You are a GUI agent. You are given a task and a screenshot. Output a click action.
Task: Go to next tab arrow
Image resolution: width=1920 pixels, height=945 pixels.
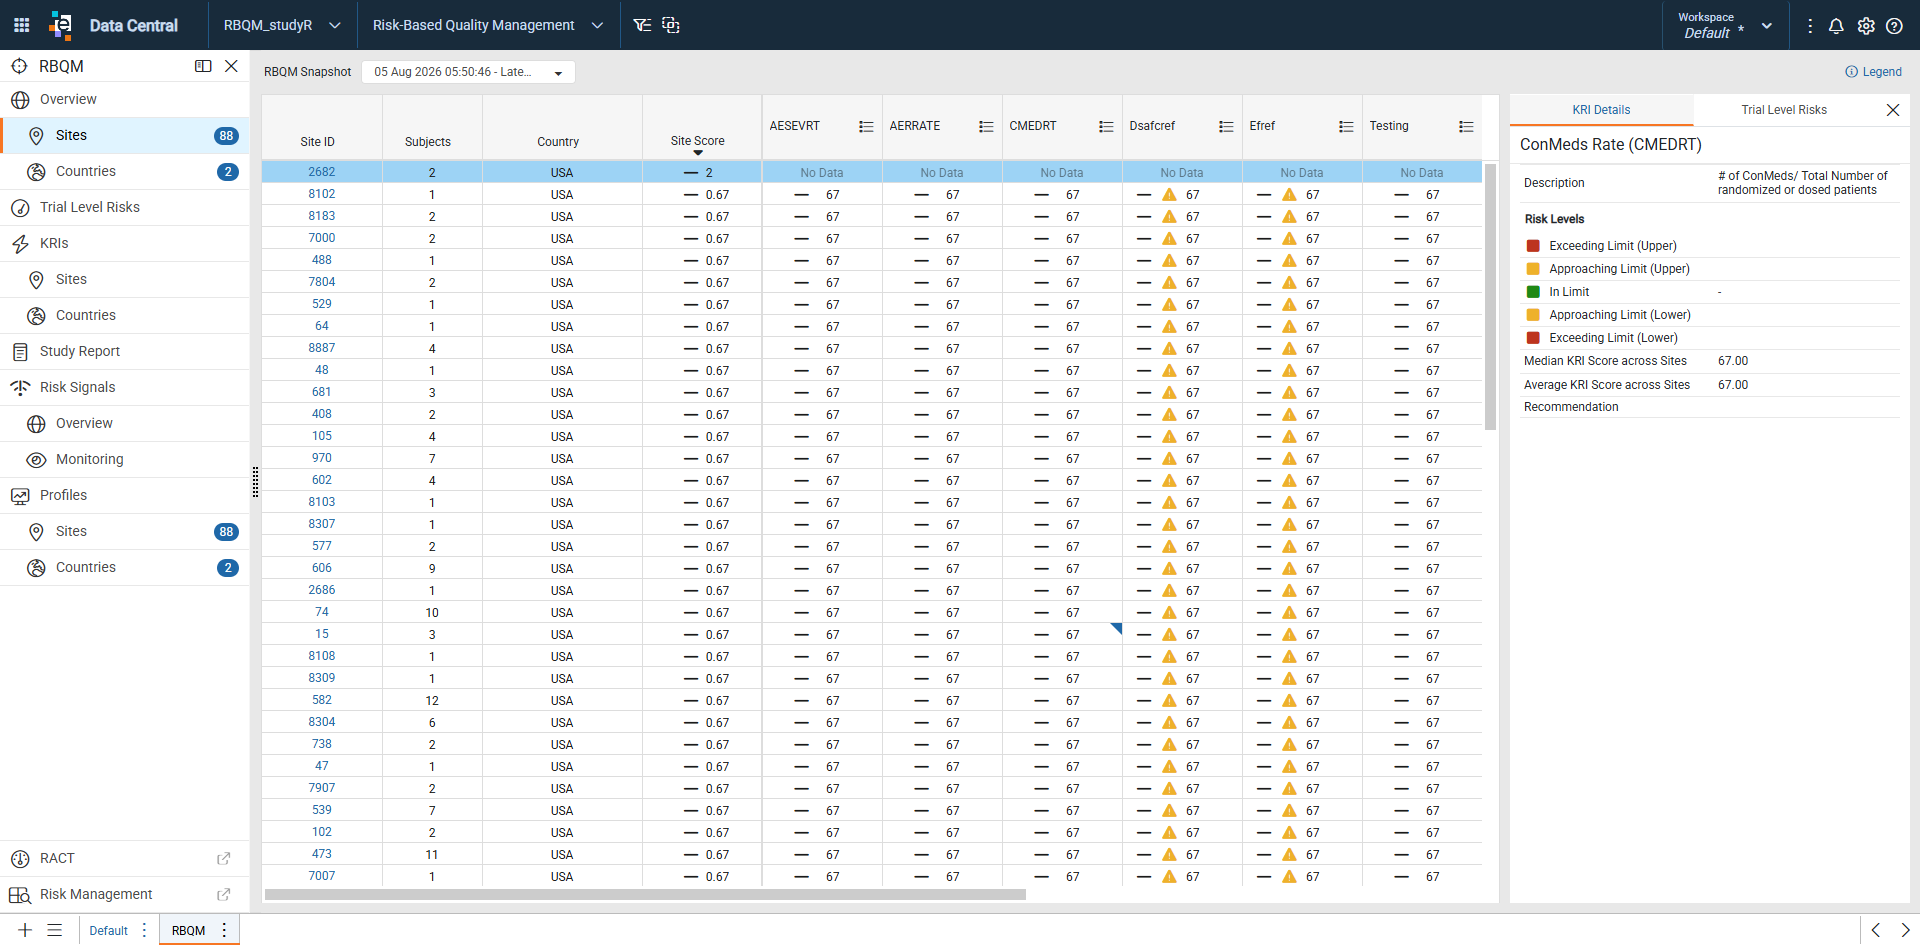click(1905, 930)
